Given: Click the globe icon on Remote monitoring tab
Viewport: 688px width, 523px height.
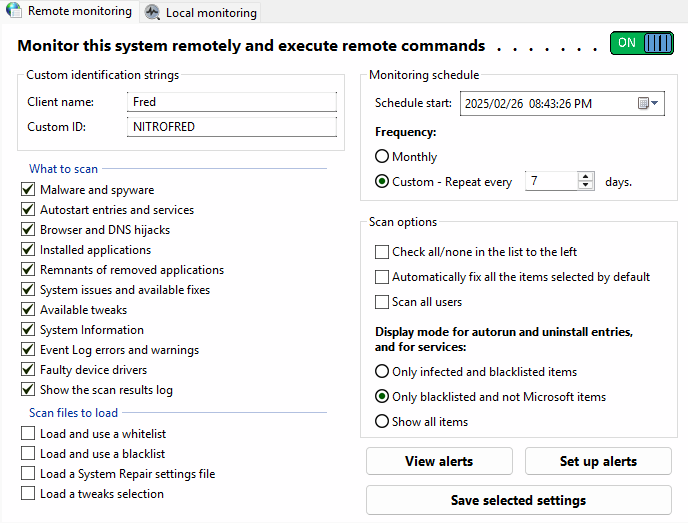Looking at the screenshot, I should (14, 10).
